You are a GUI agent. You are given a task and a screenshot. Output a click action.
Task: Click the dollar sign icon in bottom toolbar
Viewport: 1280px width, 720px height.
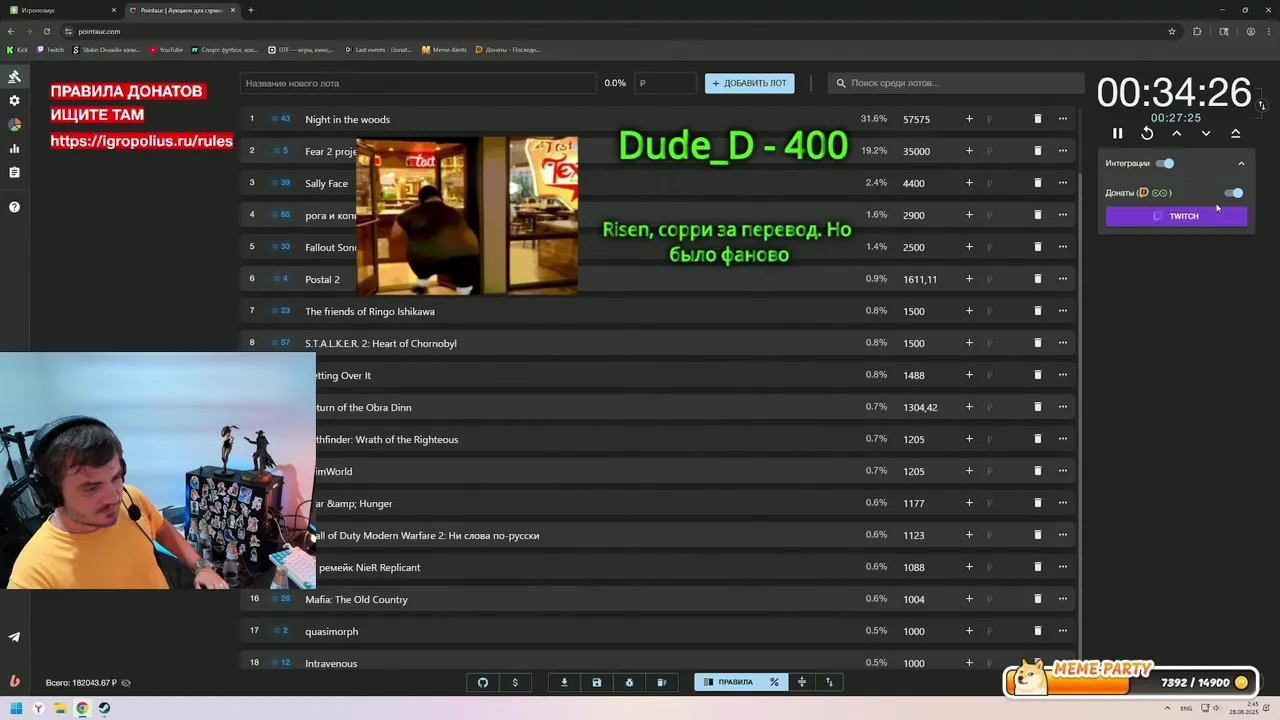(515, 682)
